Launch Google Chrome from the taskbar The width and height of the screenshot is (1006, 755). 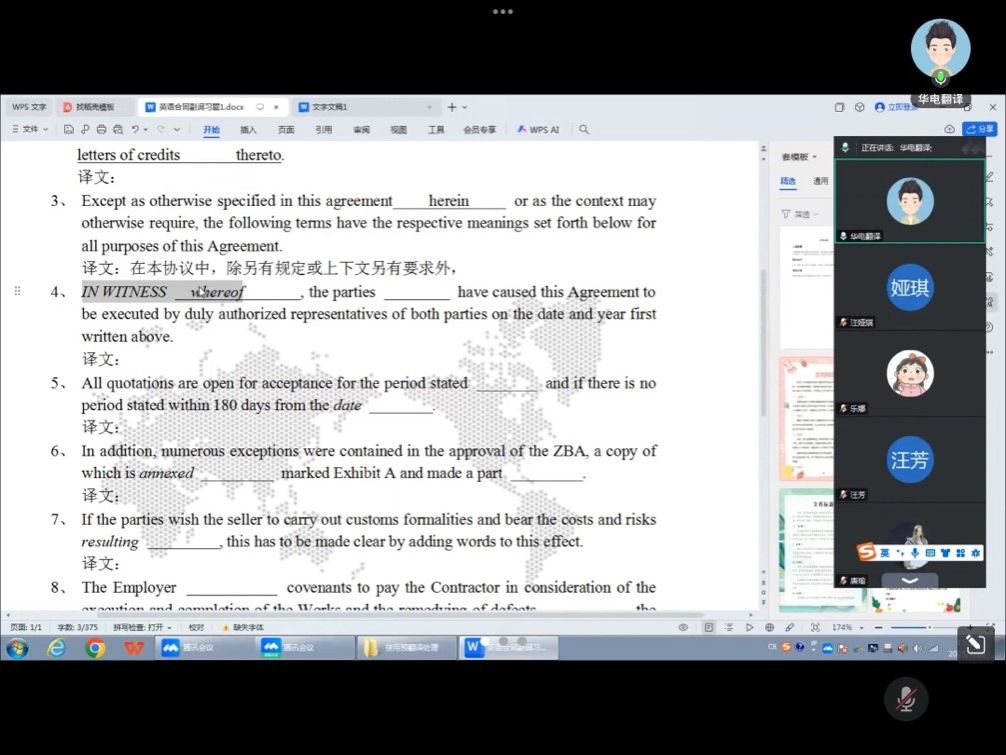coord(97,647)
